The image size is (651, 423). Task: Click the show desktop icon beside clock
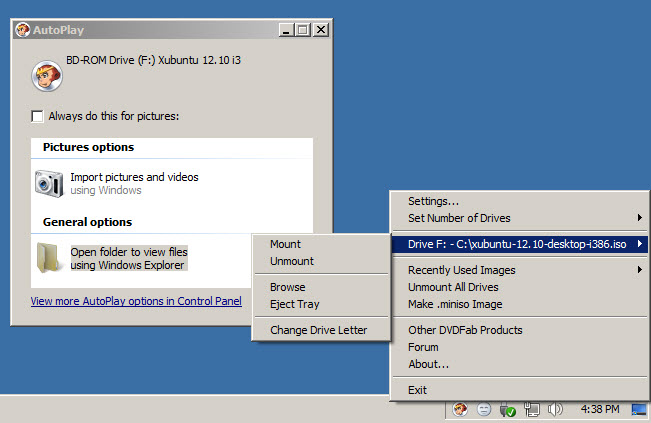click(639, 410)
